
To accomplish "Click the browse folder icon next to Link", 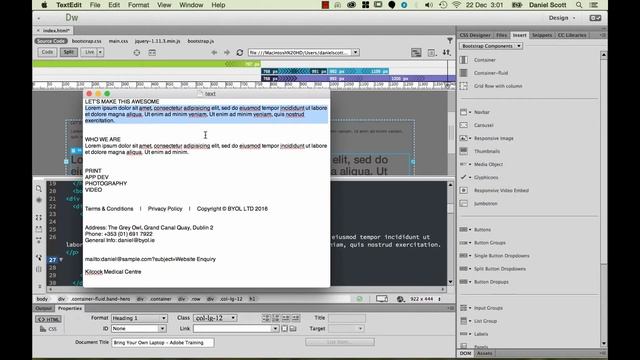I will point(293,329).
